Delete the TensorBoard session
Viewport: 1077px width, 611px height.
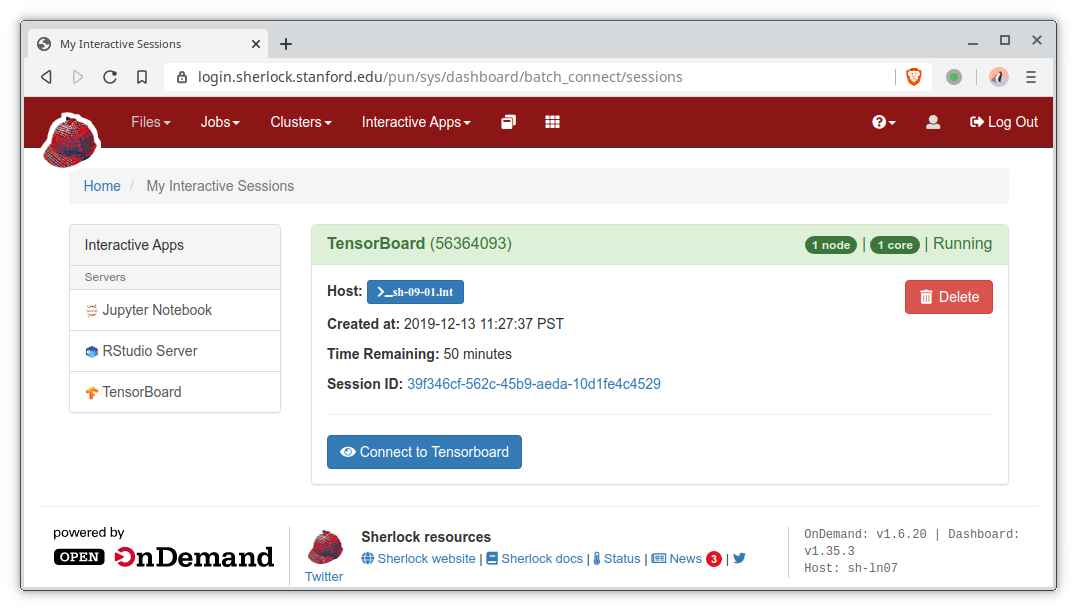point(949,297)
